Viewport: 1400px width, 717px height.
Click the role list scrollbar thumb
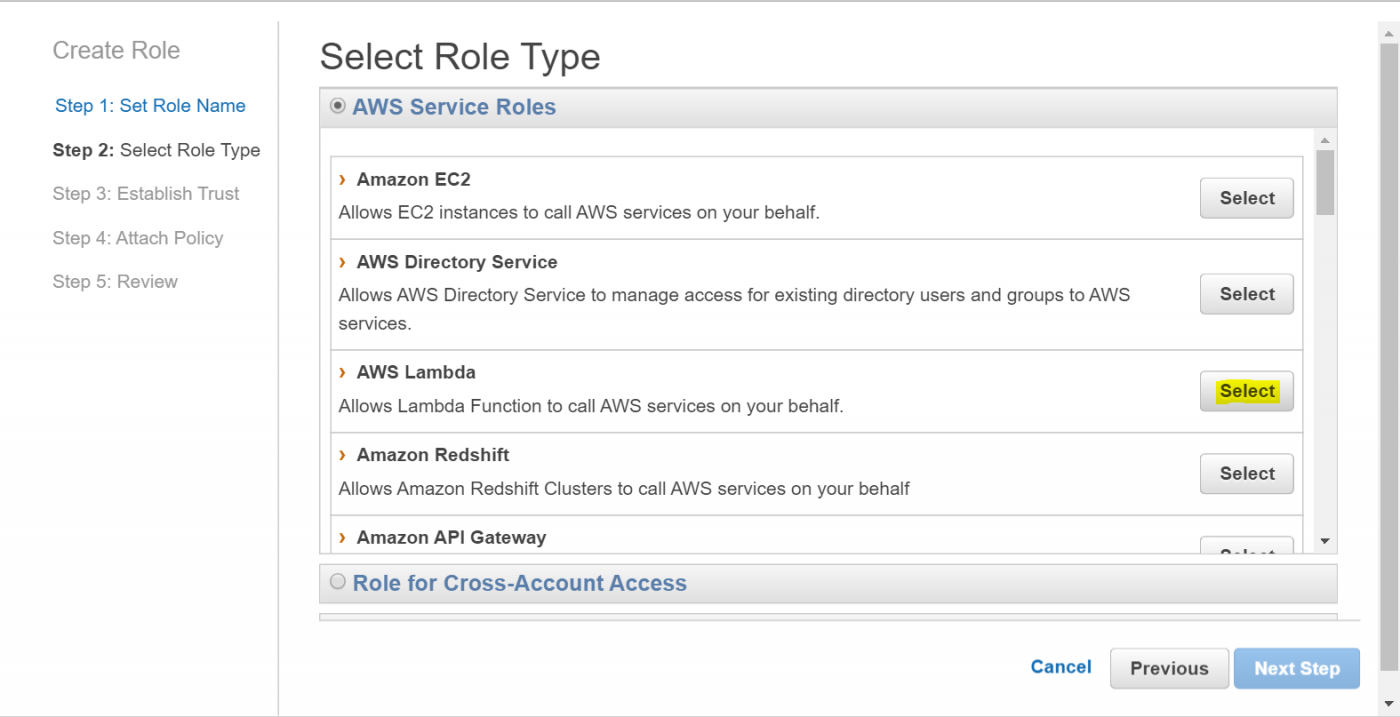tap(1325, 182)
